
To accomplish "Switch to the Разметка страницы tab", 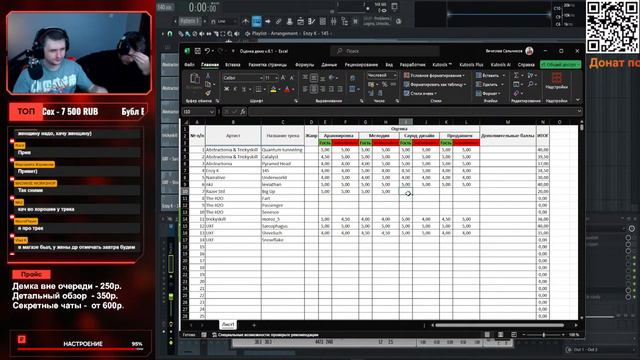I will tap(267, 64).
